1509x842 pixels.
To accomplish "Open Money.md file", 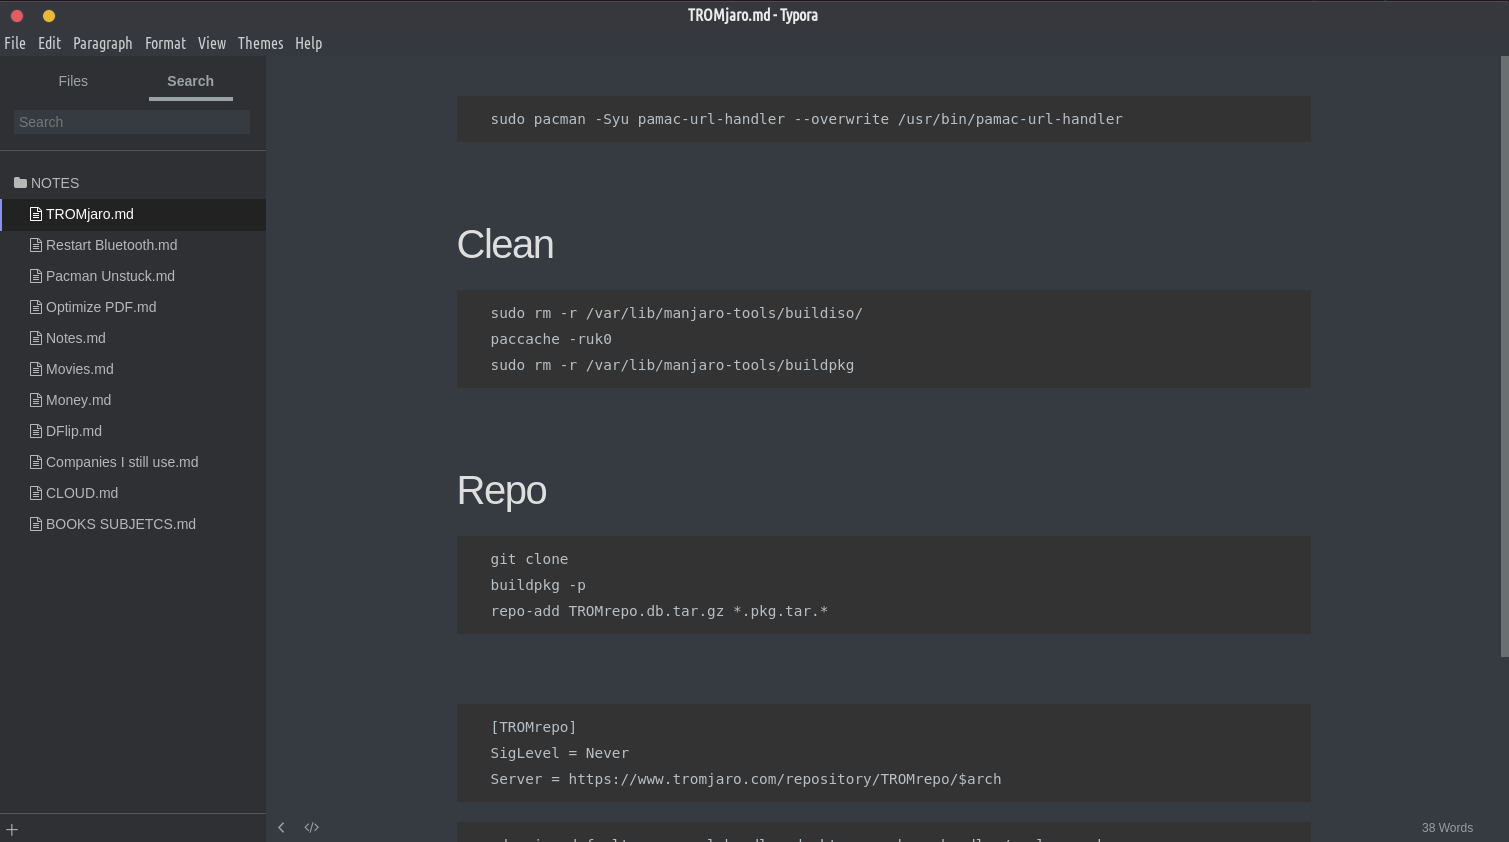I will 133,400.
